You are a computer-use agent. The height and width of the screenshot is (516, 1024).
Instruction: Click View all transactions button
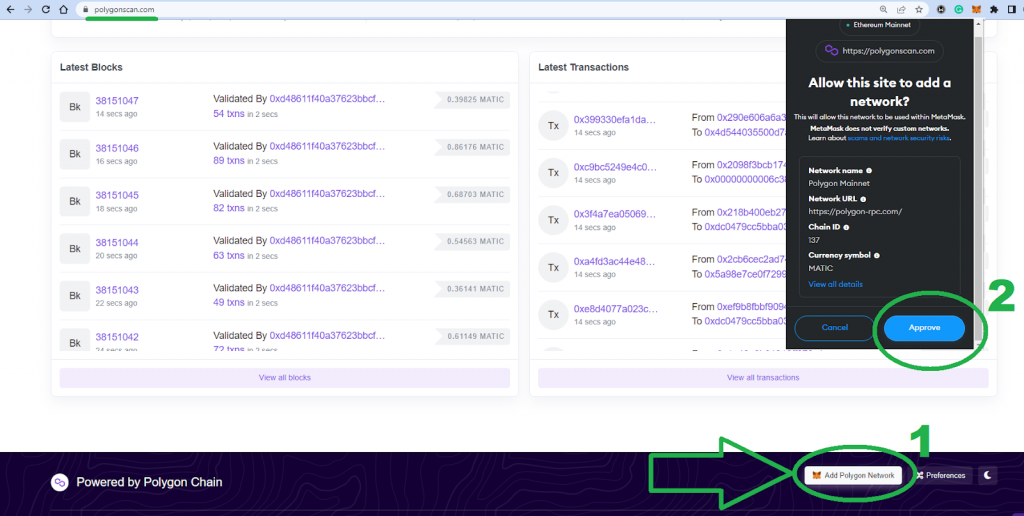(763, 378)
